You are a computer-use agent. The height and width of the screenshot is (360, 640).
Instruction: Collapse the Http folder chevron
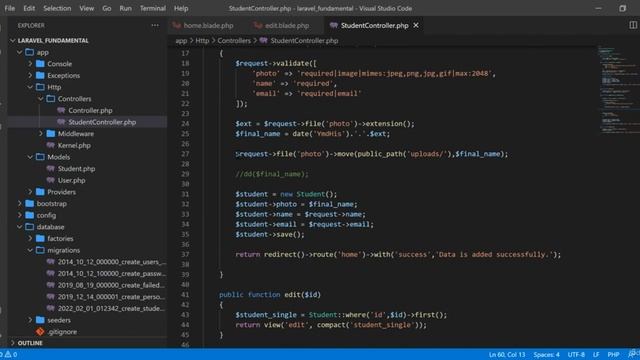tap(30, 87)
